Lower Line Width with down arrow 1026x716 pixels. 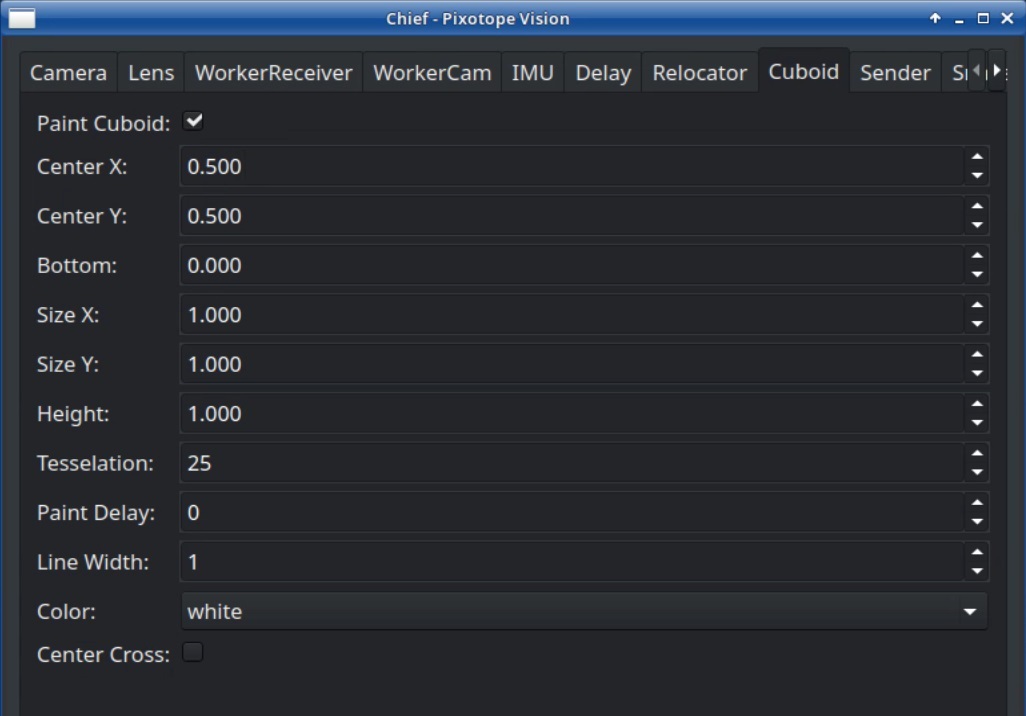pos(977,571)
